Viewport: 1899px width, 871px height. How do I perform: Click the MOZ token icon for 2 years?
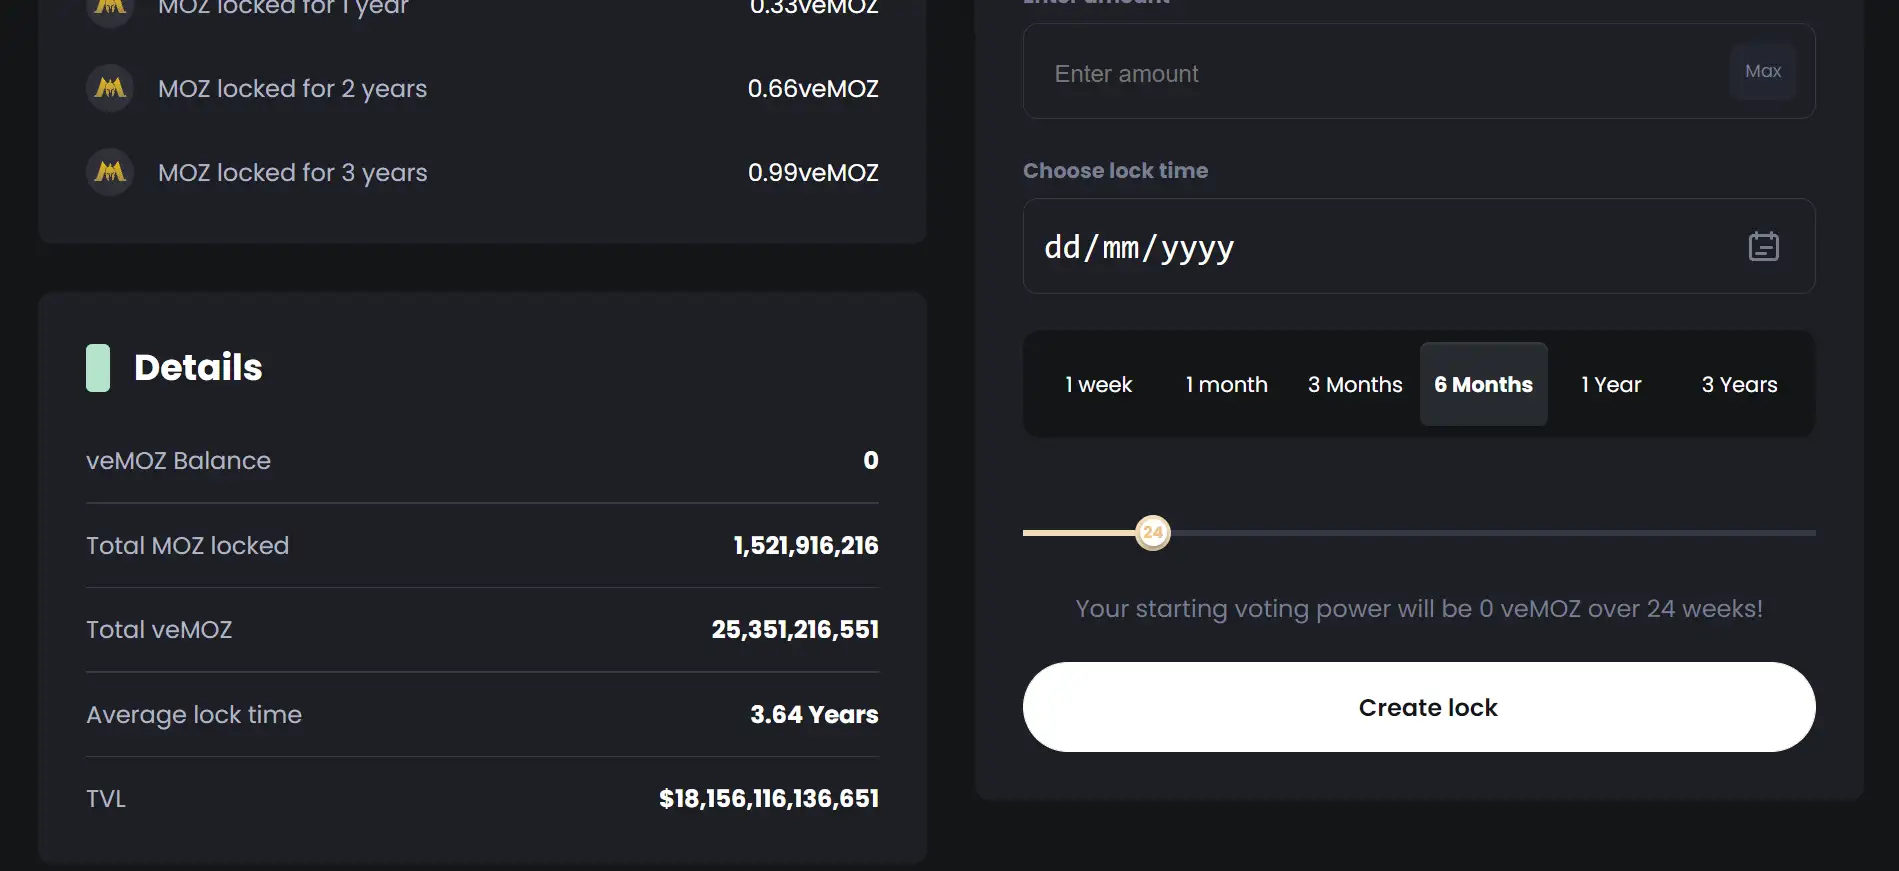[x=110, y=88]
